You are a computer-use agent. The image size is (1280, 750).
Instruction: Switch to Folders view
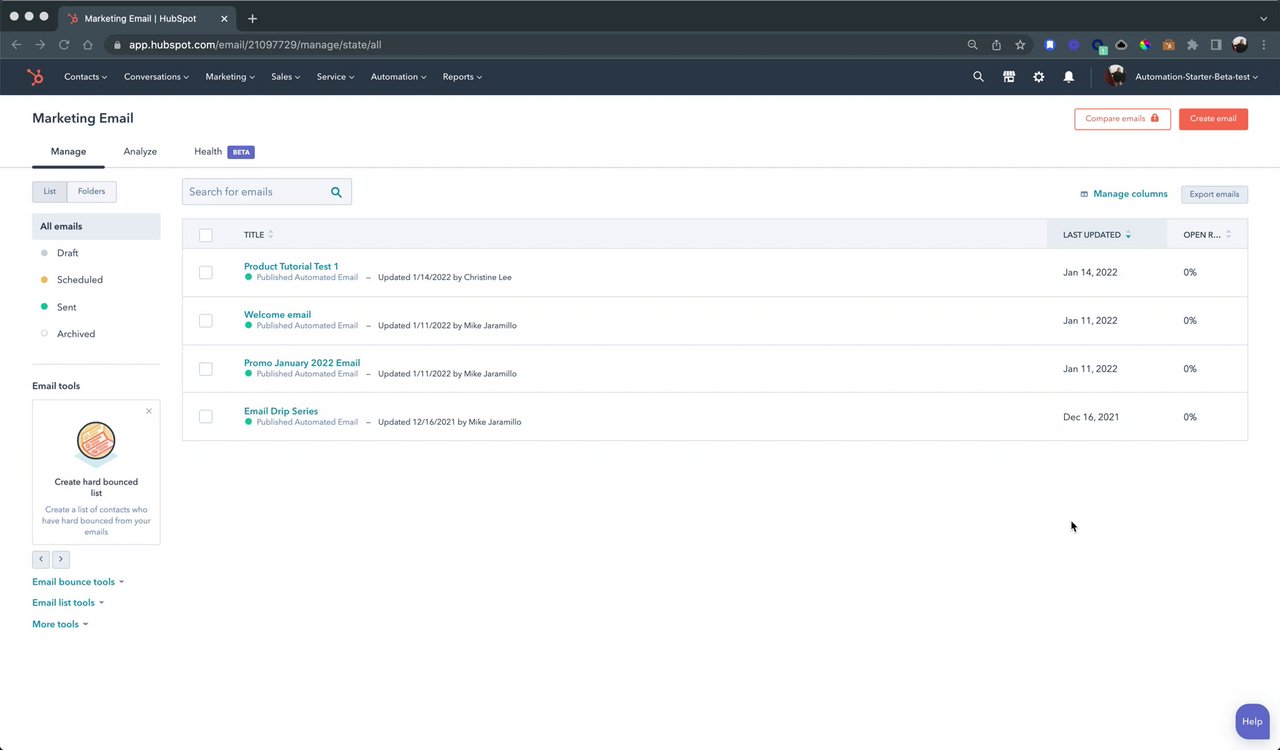tap(92, 192)
